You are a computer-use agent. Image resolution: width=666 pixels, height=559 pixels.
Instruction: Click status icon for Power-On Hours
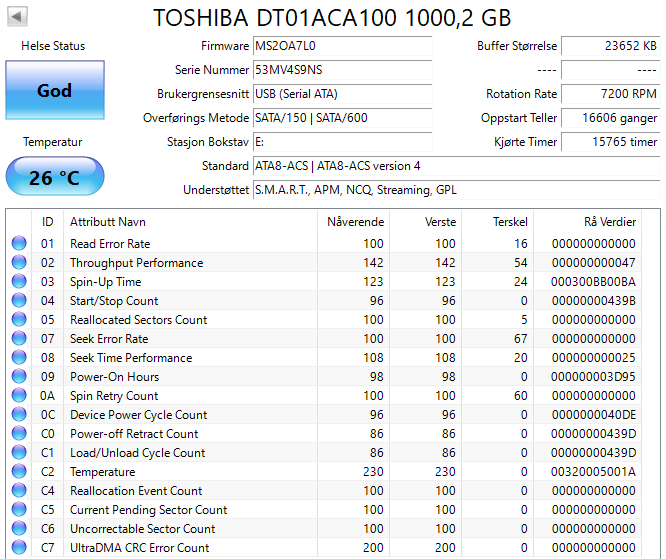(x=19, y=377)
